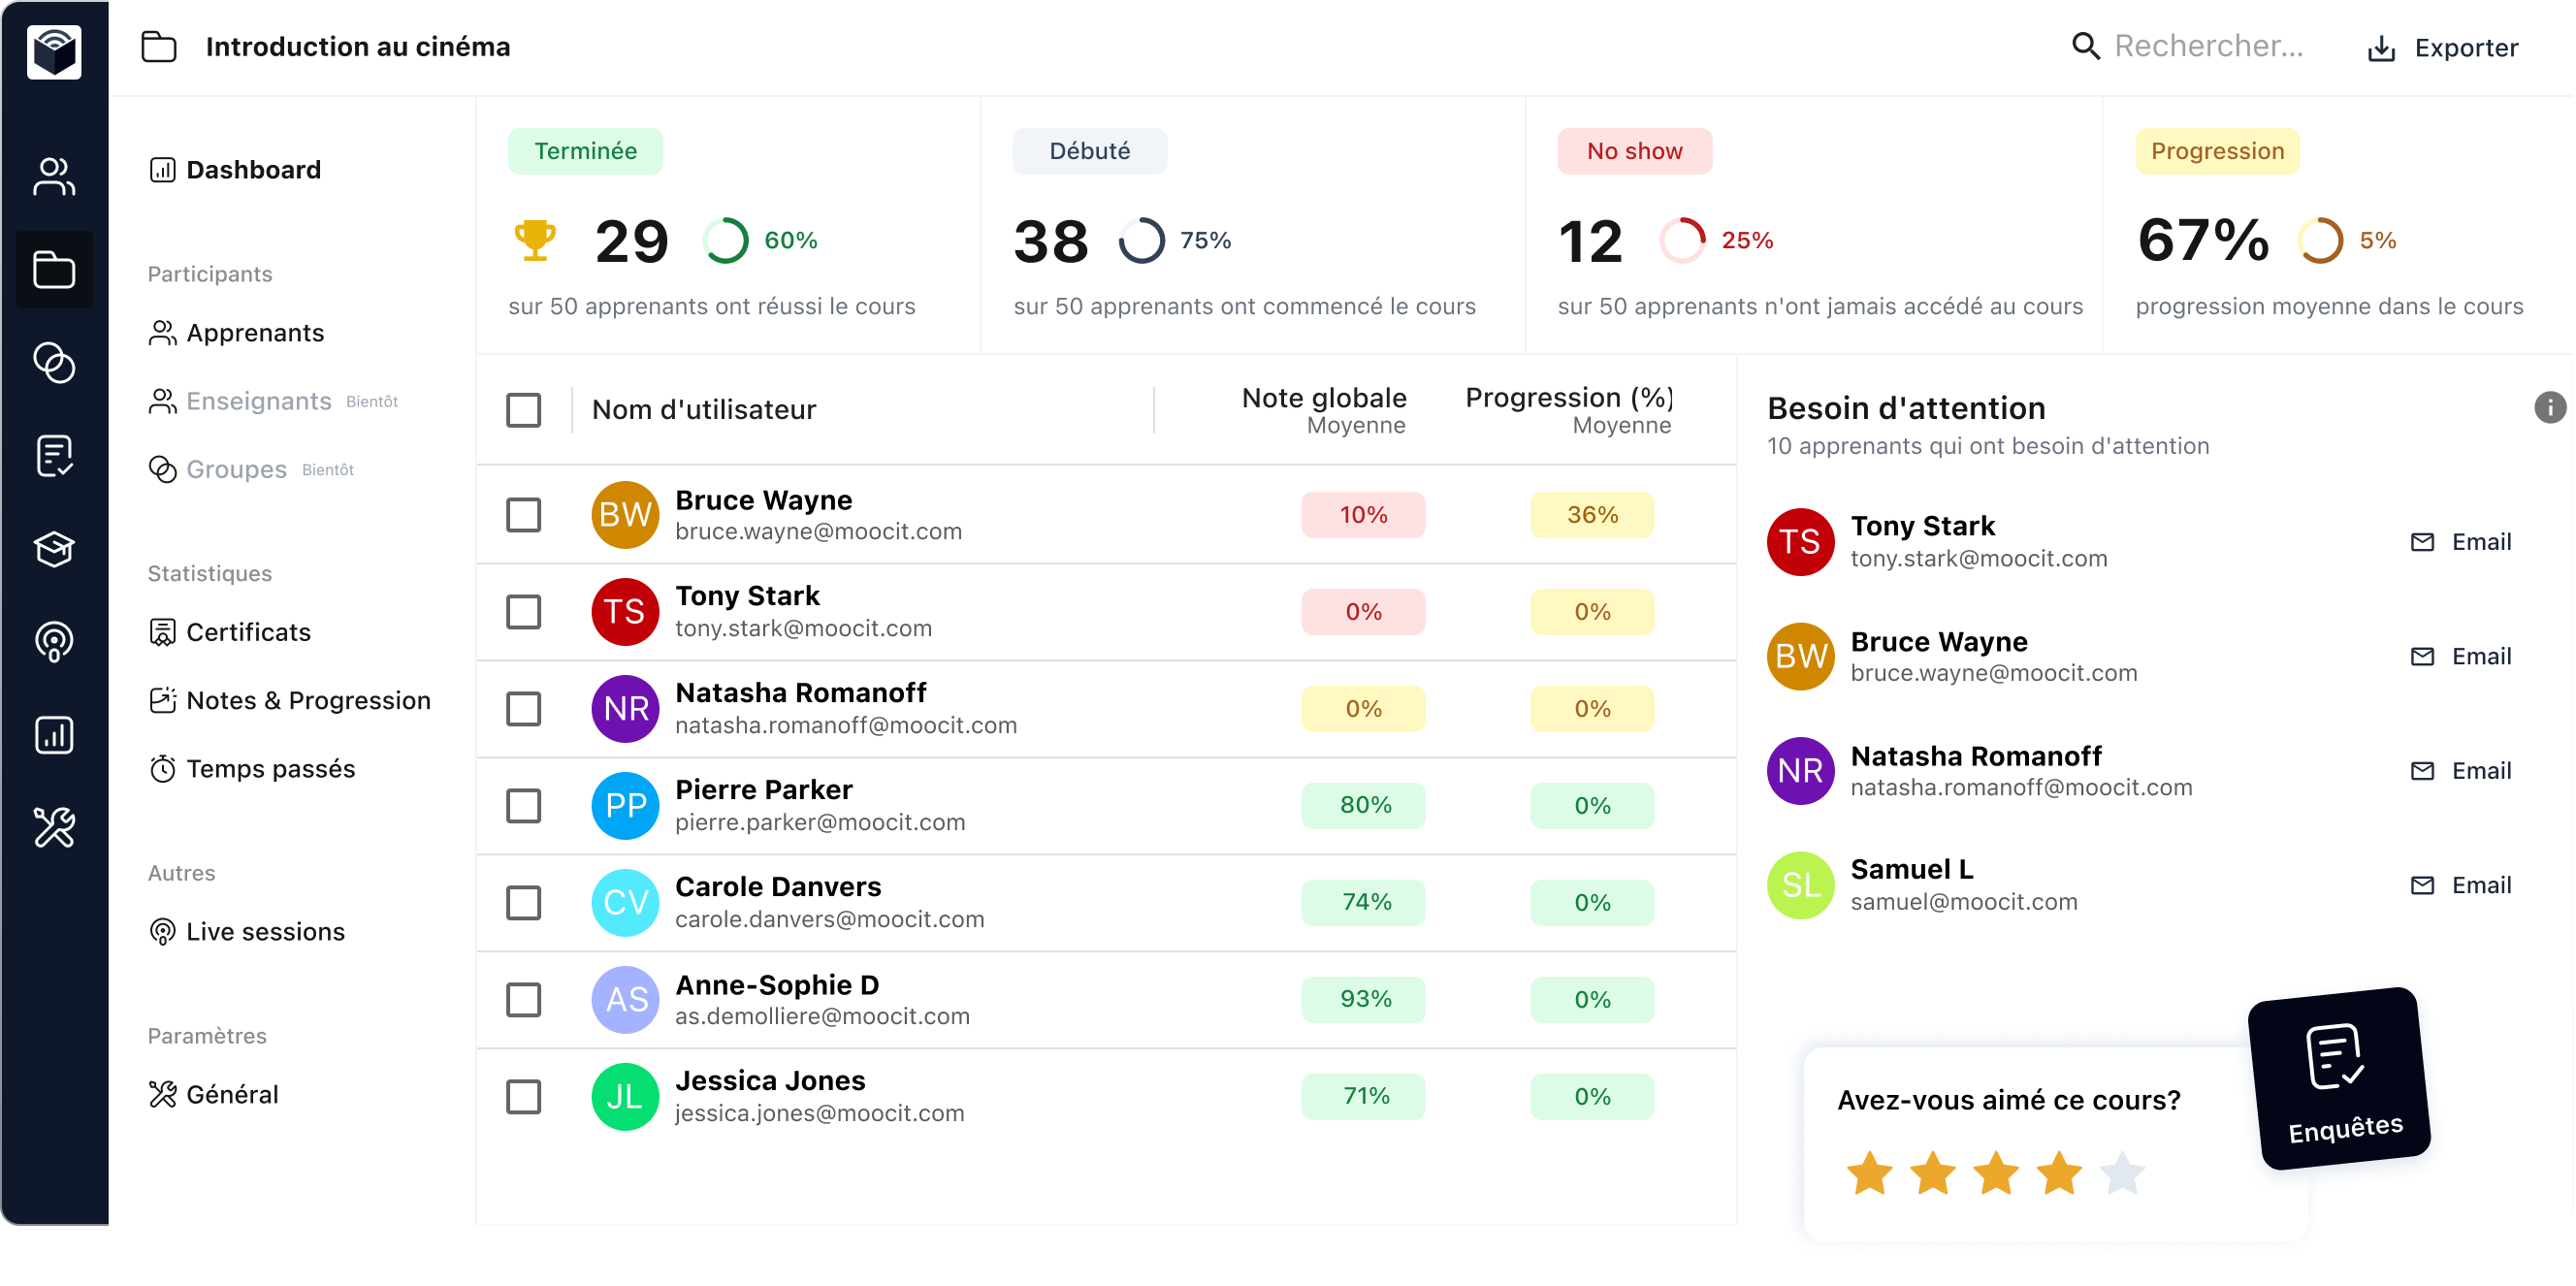Click the tools wrench icon in dark sidebar
This screenshot has width=2576, height=1286.
point(54,828)
